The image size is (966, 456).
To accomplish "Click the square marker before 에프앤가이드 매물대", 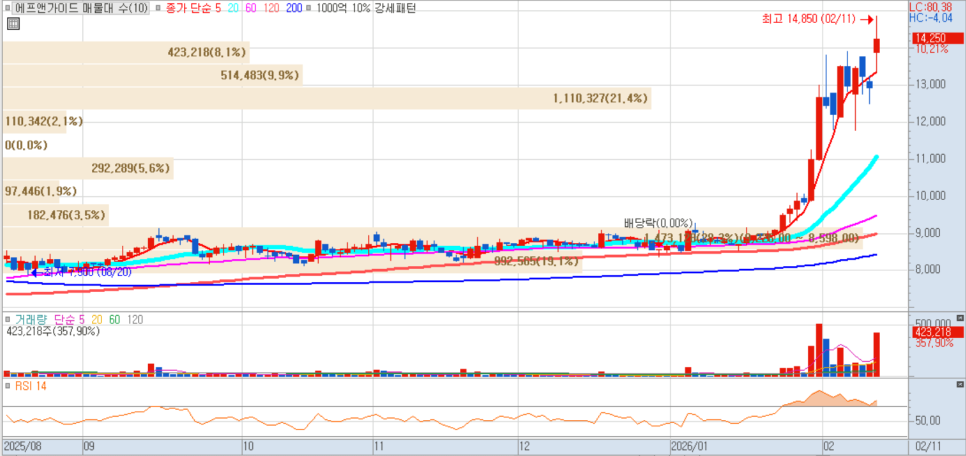I will coord(9,8).
